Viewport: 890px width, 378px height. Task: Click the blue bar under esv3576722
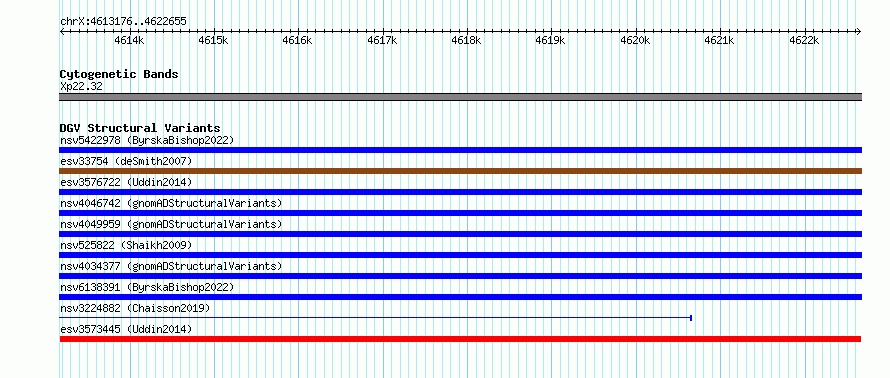pos(460,192)
